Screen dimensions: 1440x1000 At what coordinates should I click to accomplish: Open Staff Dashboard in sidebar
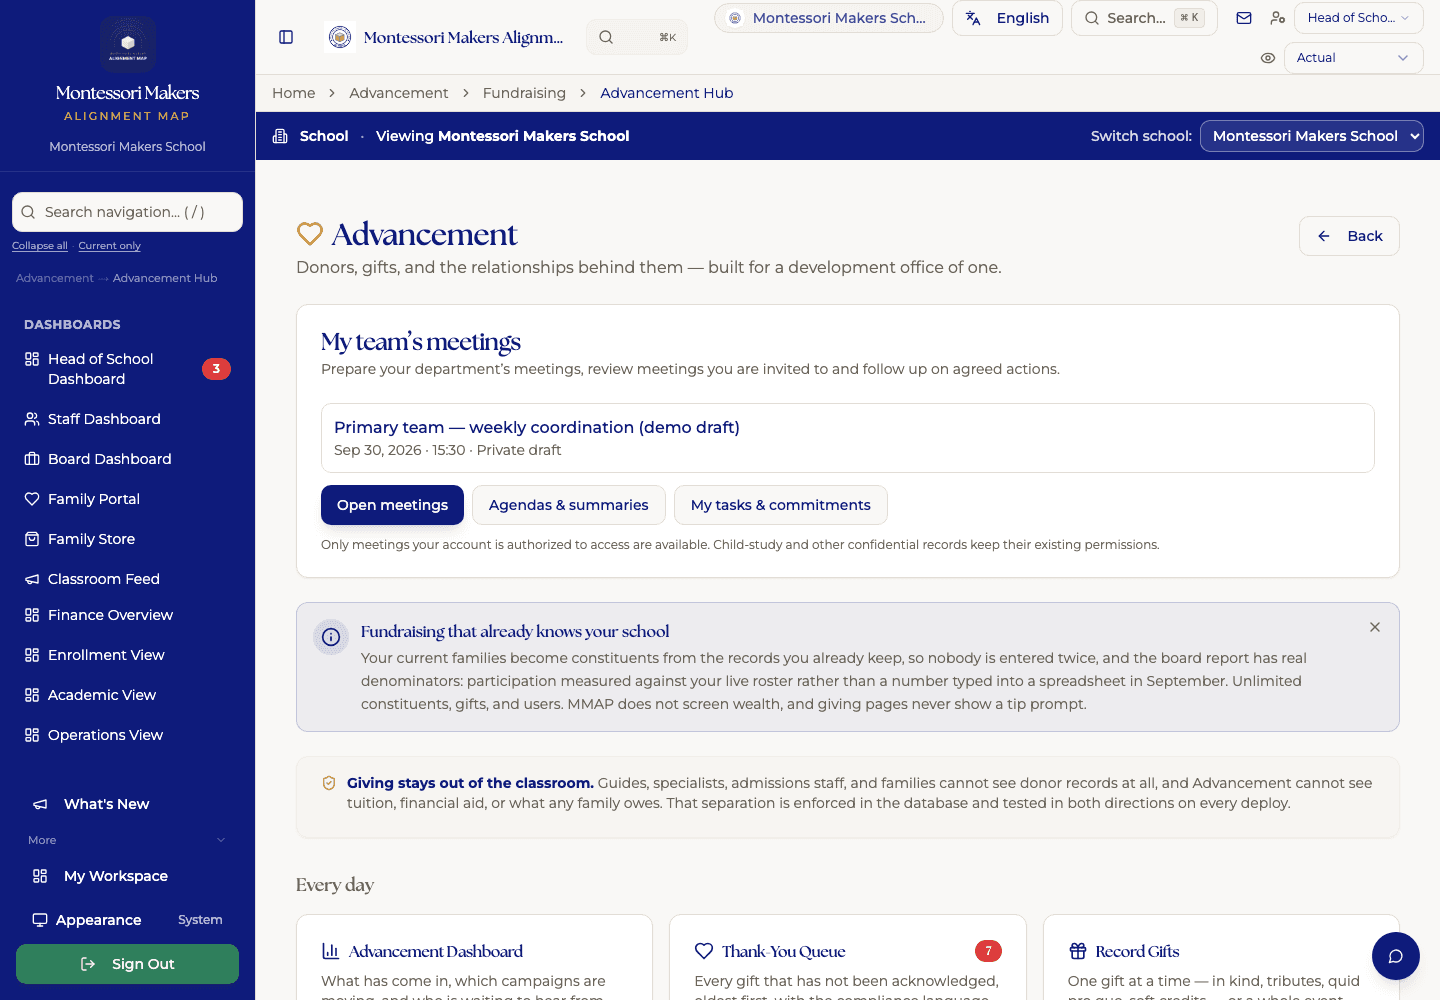127,419
